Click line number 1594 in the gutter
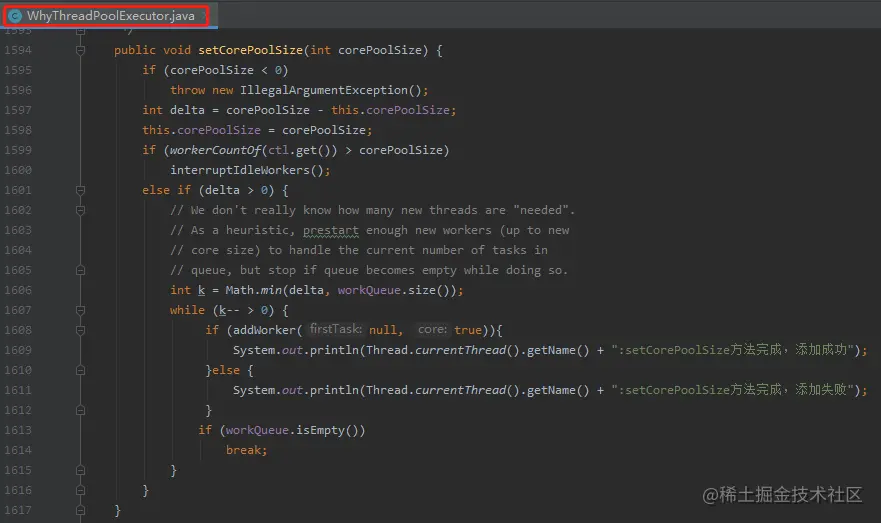Screen dimensions: 881x523 point(18,50)
